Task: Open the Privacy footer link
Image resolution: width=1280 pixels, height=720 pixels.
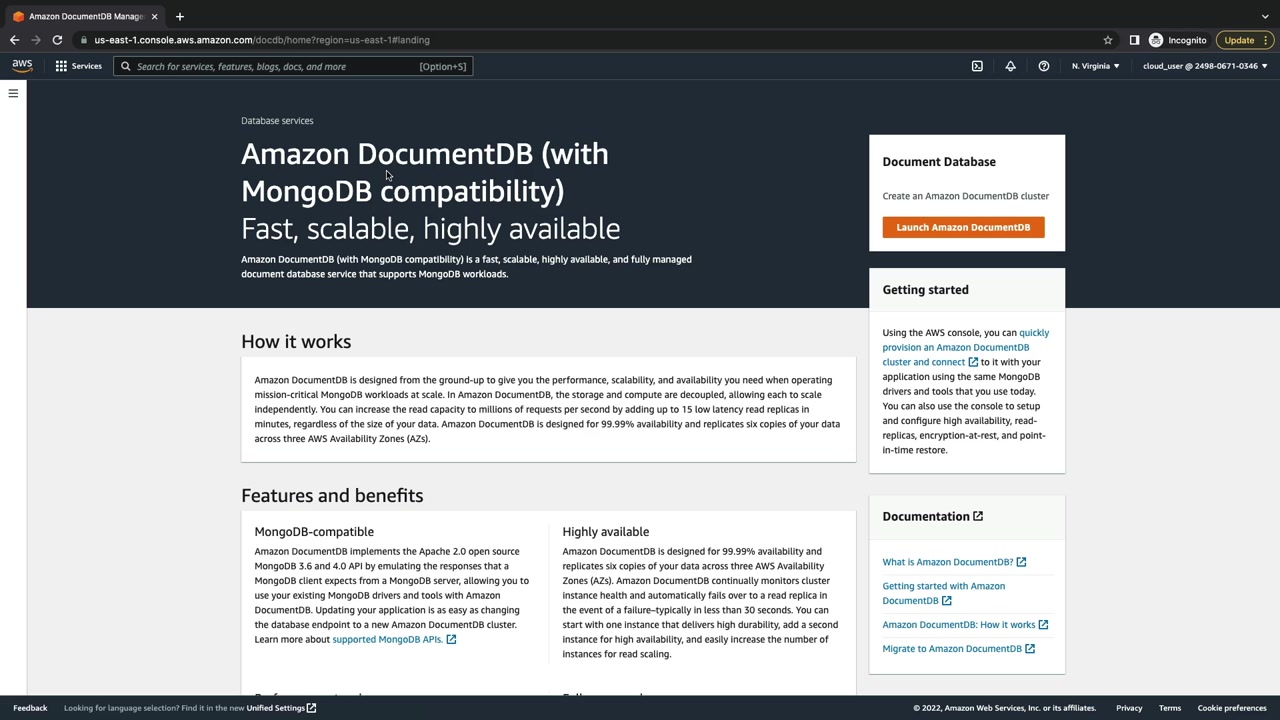Action: pyautogui.click(x=1129, y=708)
